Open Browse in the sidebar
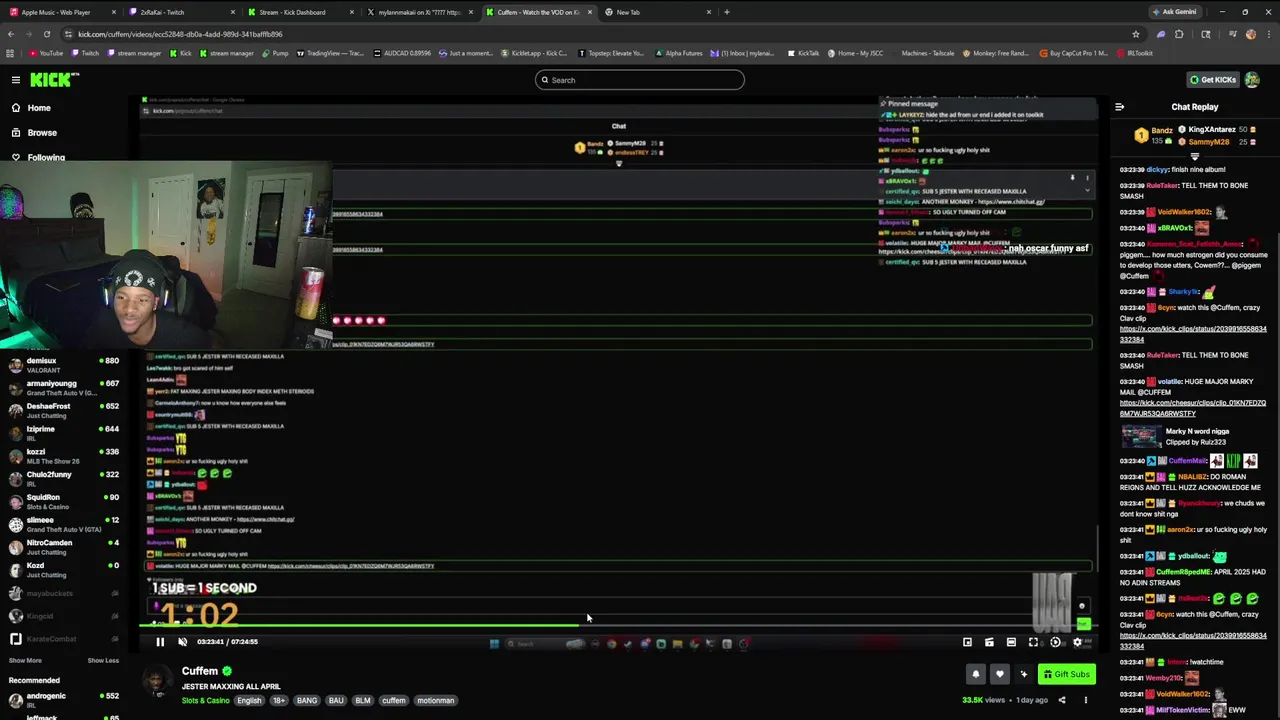 [42, 132]
